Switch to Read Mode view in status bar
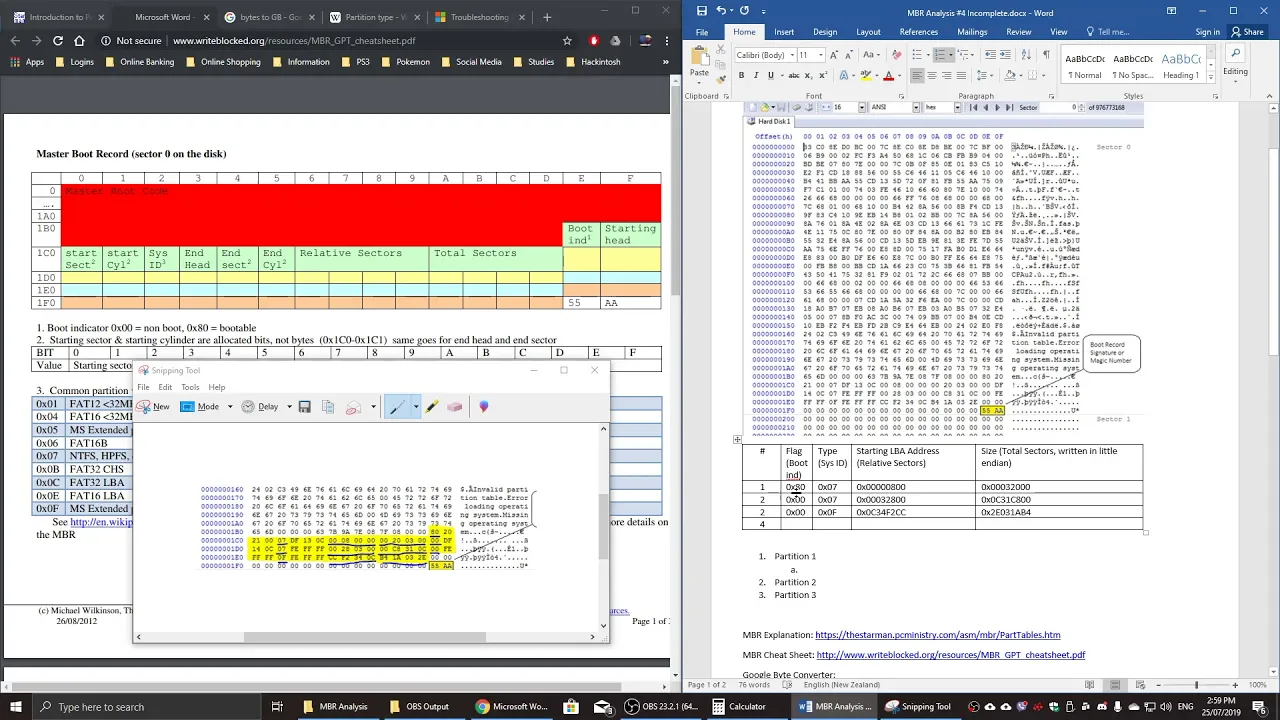Viewport: 1280px width, 720px height. (1089, 685)
